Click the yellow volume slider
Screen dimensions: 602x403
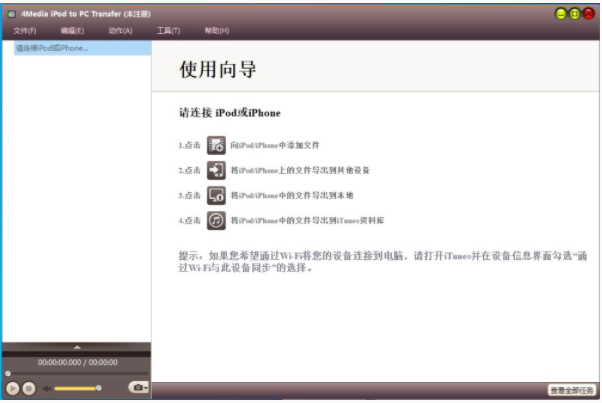[77, 388]
